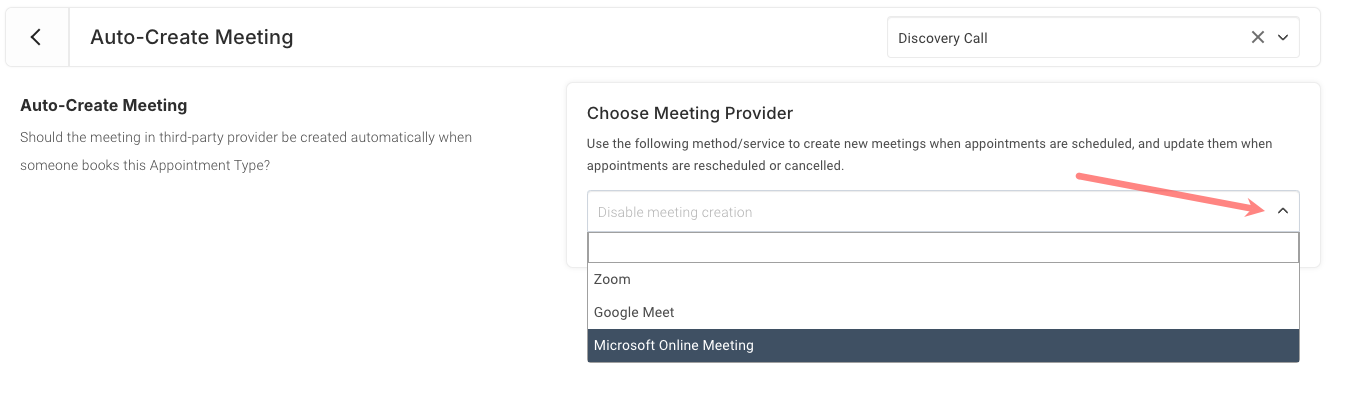Viewport: 1347px width, 402px height.
Task: Clear the Discovery Call selection
Action: tap(1258, 38)
